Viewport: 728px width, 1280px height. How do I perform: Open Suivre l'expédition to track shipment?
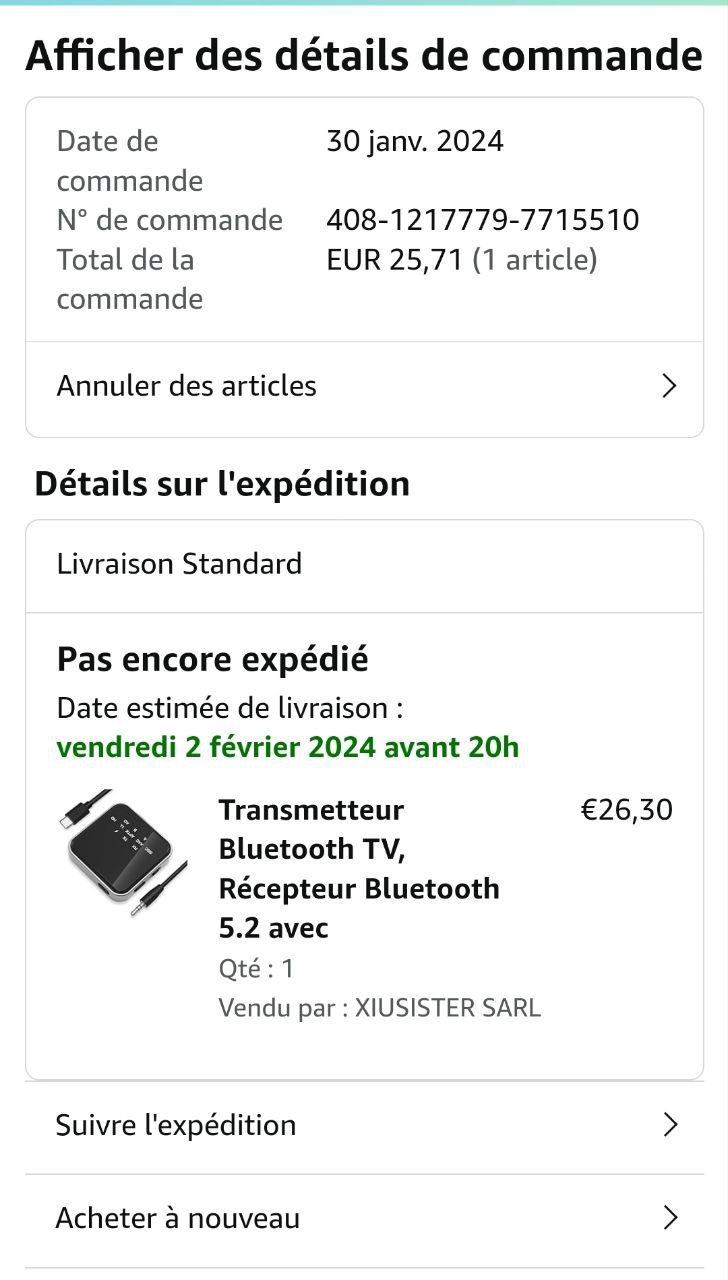coord(176,1125)
